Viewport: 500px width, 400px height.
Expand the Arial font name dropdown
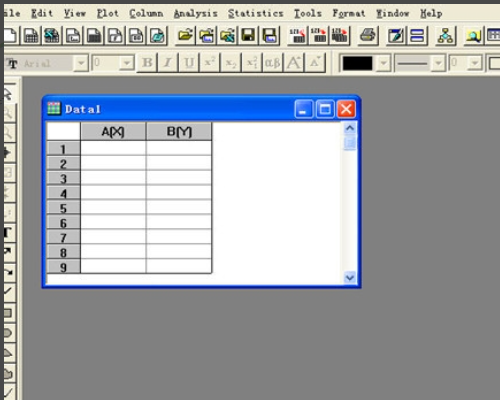(81, 63)
